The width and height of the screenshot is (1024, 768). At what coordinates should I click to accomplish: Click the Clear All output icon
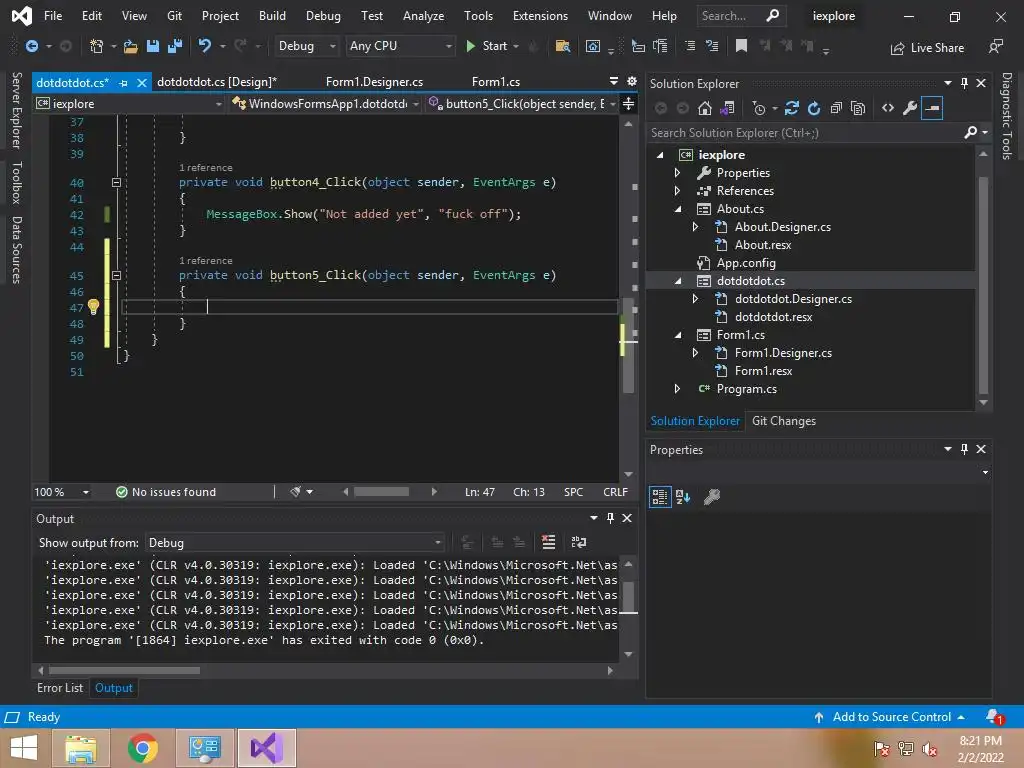point(549,542)
